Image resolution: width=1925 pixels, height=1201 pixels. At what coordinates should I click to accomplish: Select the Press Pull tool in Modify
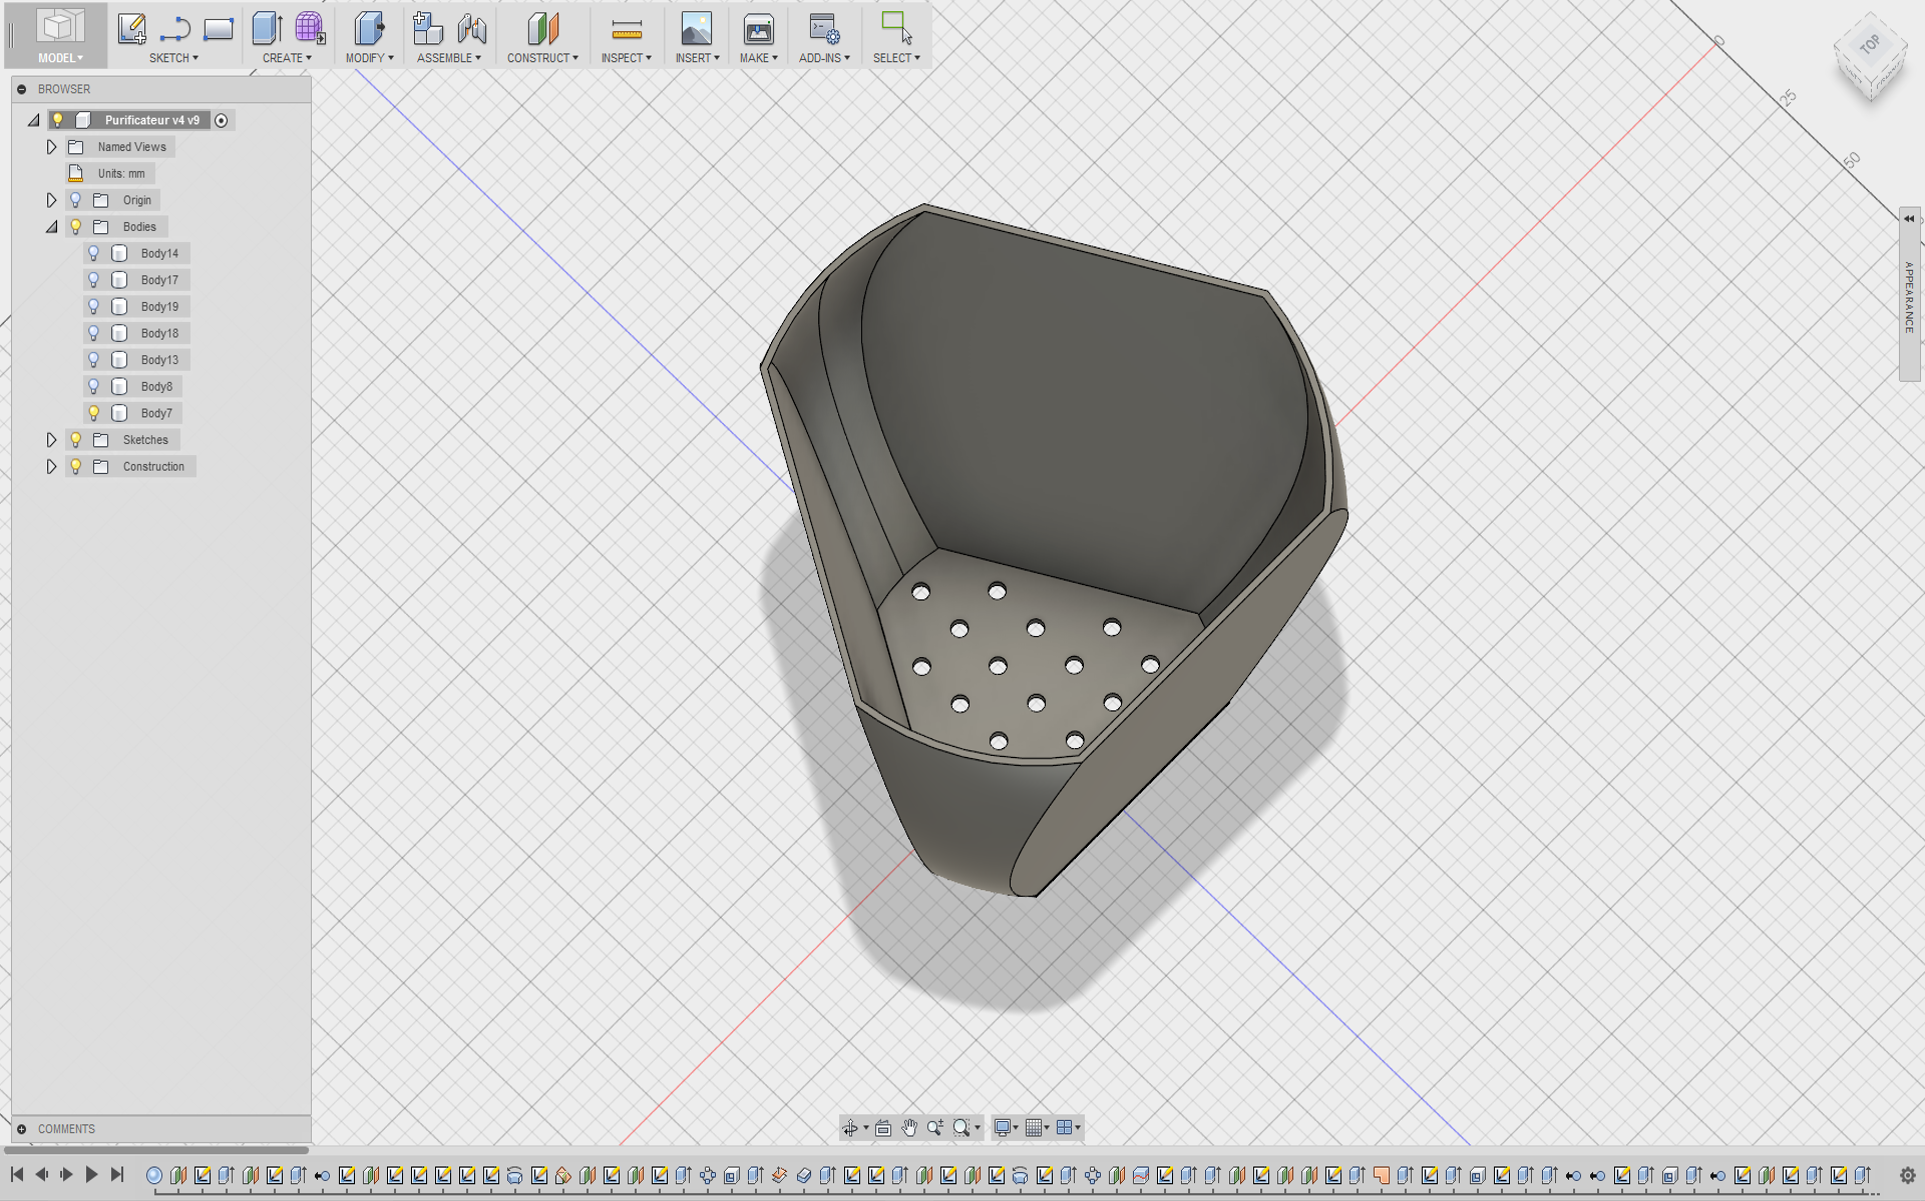click(369, 28)
